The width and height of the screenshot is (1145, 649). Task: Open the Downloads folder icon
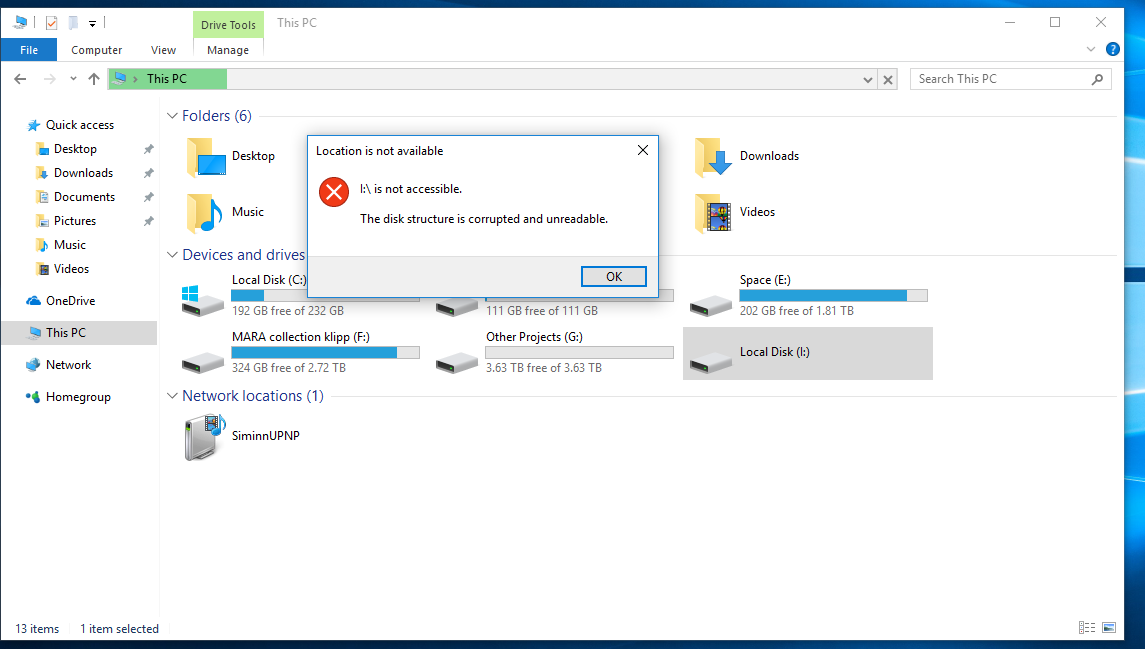(712, 156)
